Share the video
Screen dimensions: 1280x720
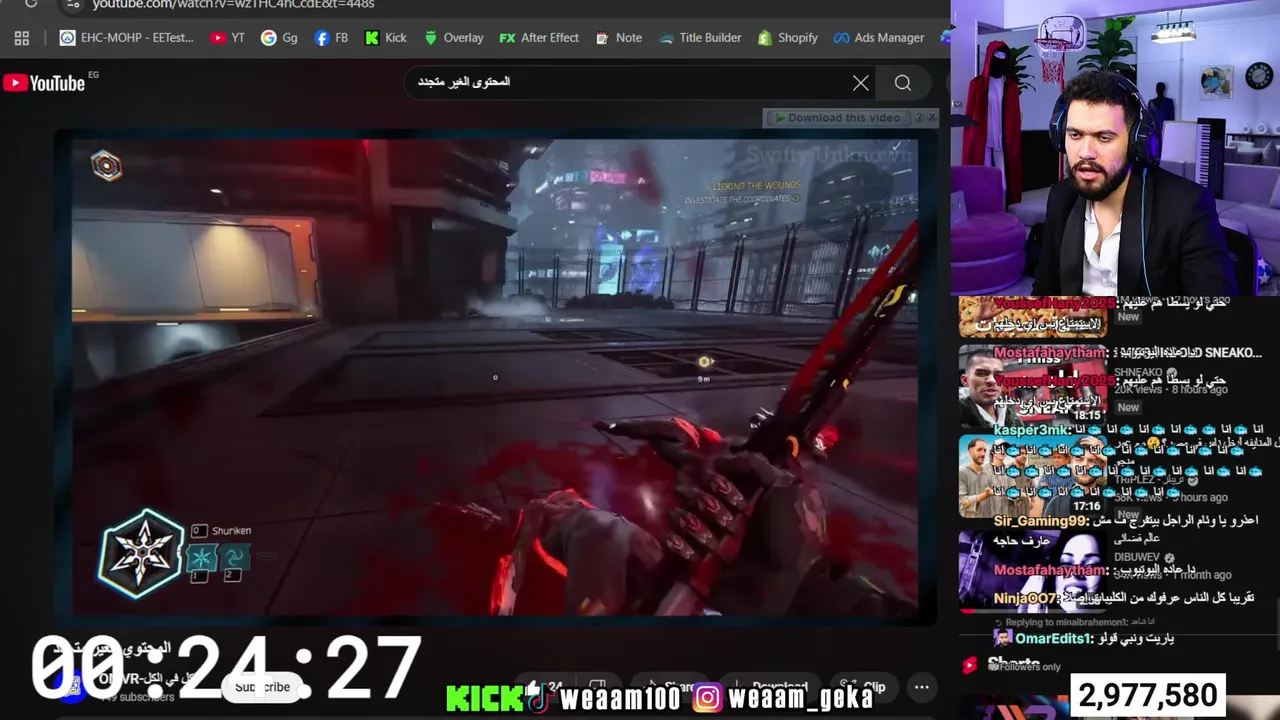click(x=670, y=687)
